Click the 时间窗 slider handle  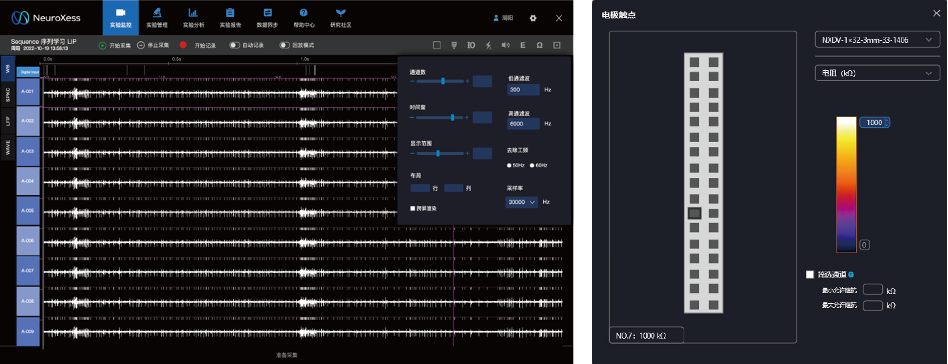[x=453, y=117]
